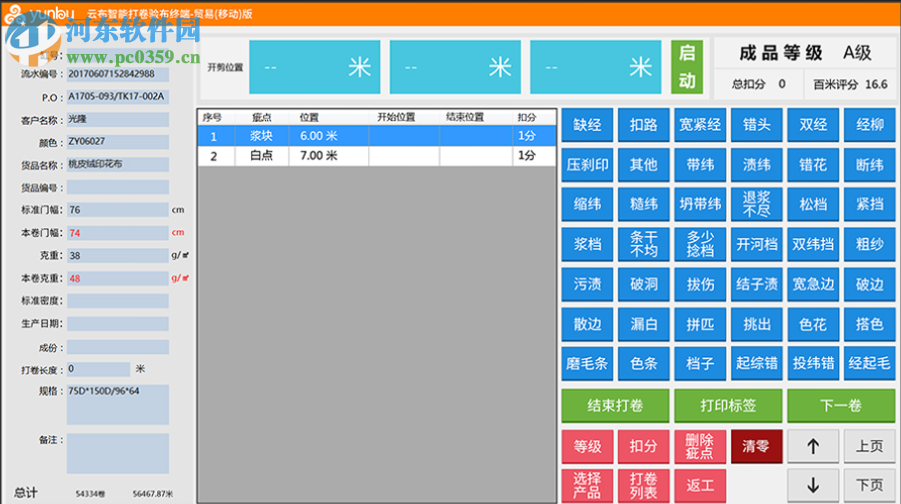Image resolution: width=901 pixels, height=504 pixels.
Task: Select the 白点 defect row
Action: [x=377, y=156]
